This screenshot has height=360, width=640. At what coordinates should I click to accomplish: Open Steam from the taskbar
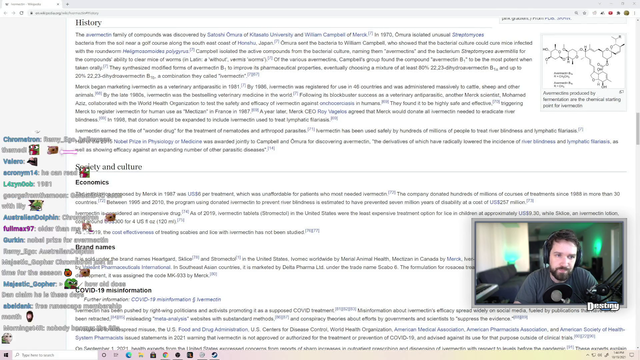214,355
